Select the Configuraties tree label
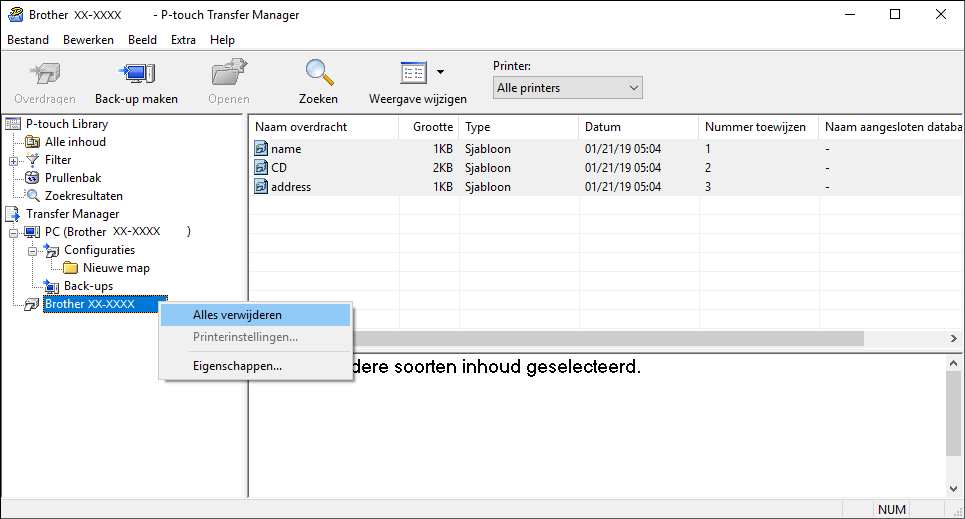This screenshot has width=965, height=519. click(x=100, y=250)
